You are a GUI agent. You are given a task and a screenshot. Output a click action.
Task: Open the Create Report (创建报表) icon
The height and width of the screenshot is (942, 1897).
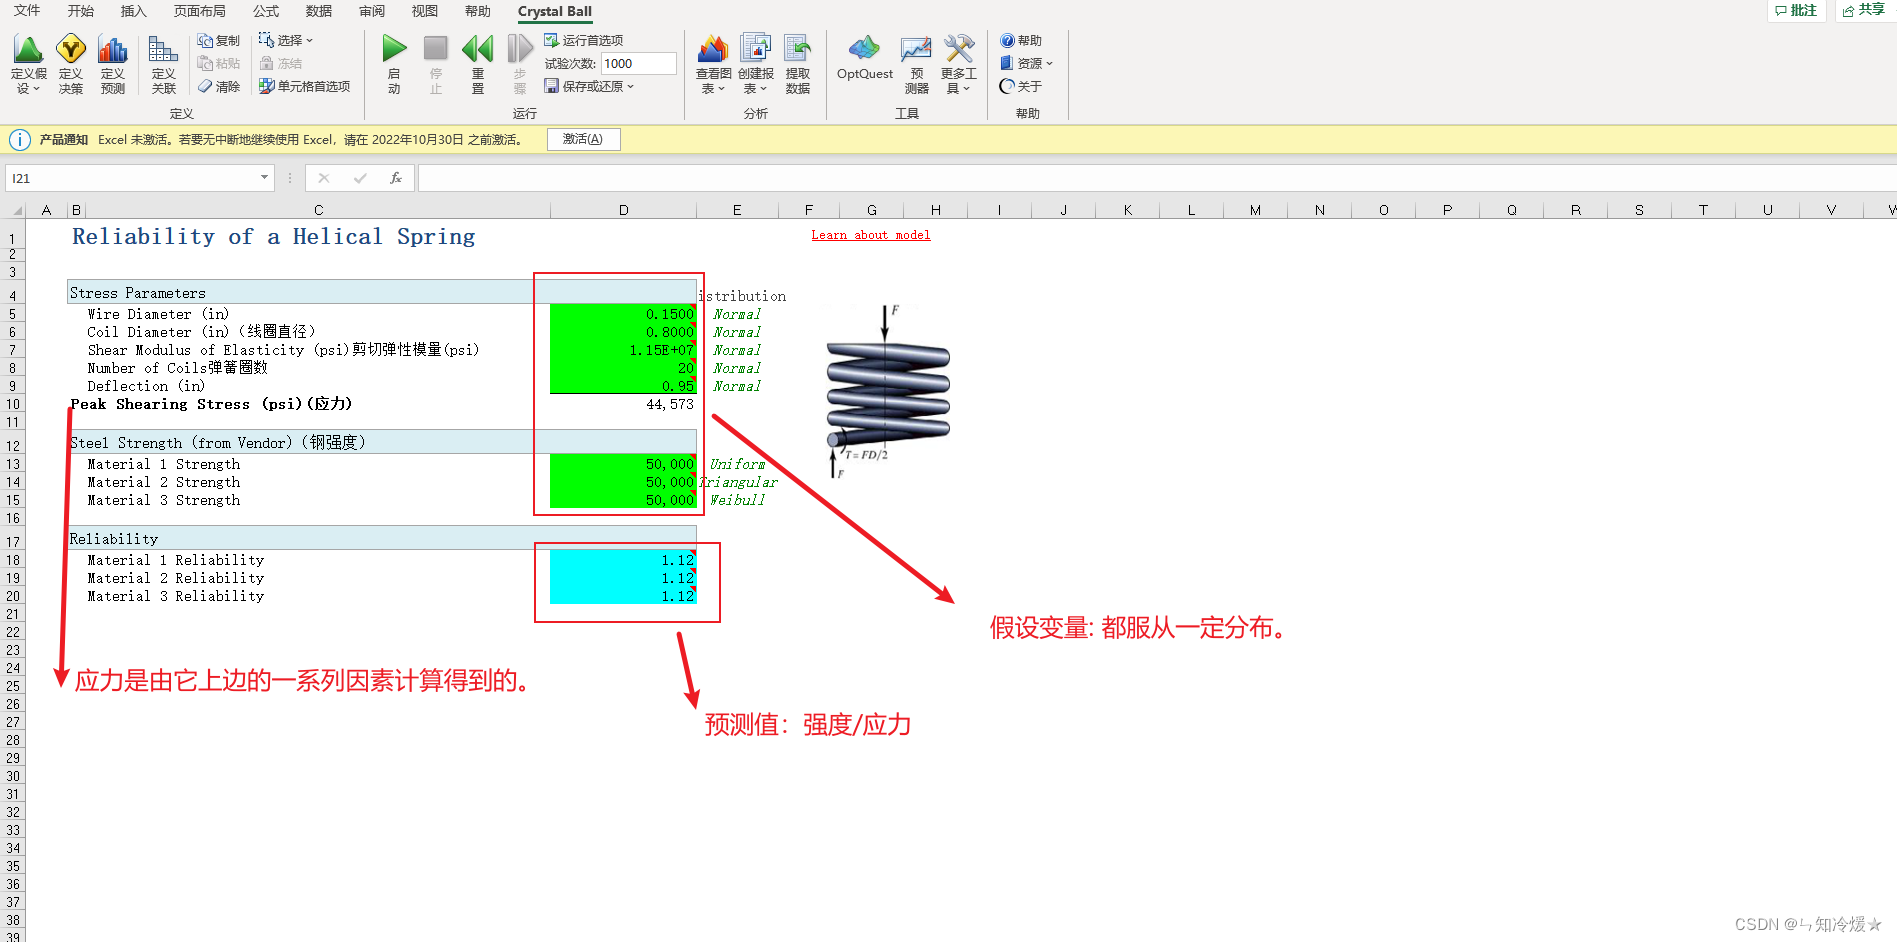click(756, 49)
